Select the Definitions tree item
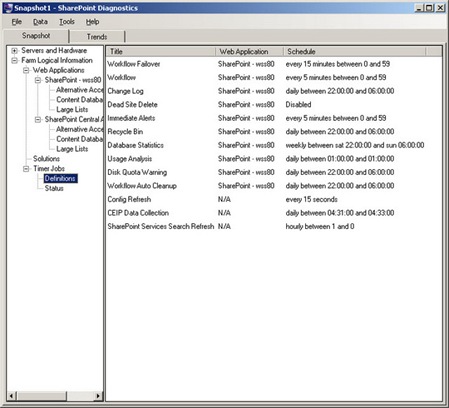Viewport: 449px width, 408px height. click(x=60, y=178)
